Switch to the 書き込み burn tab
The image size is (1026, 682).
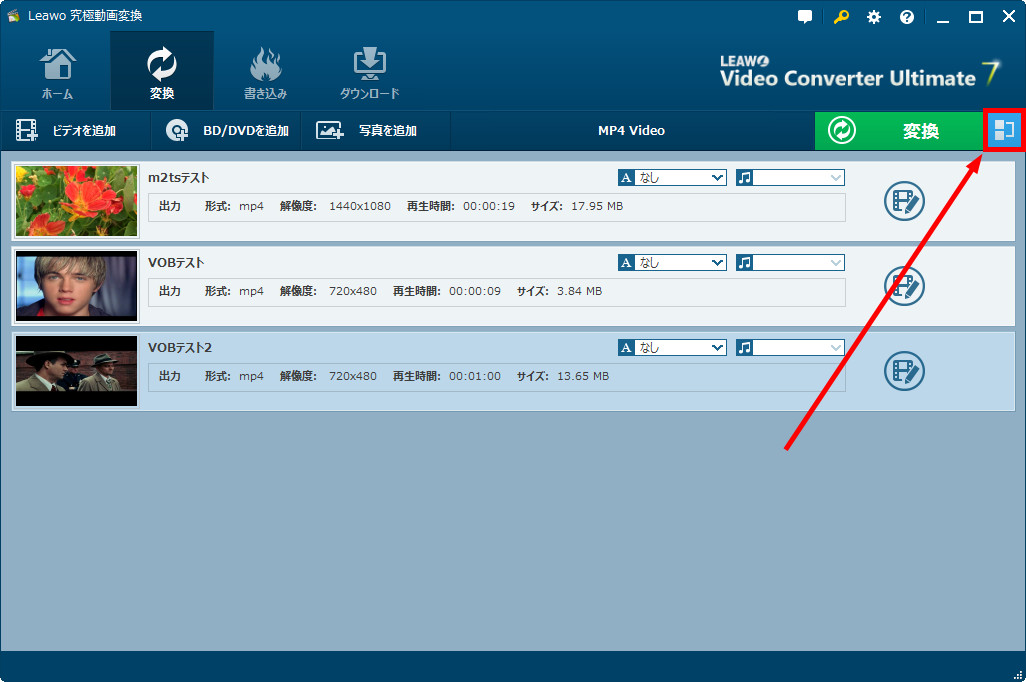coord(265,72)
